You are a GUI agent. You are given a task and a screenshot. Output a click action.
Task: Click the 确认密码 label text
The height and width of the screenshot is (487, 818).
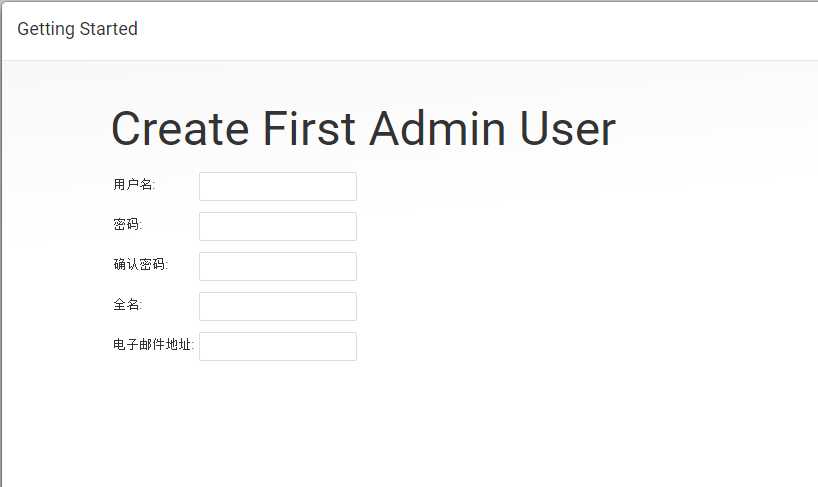(x=140, y=264)
